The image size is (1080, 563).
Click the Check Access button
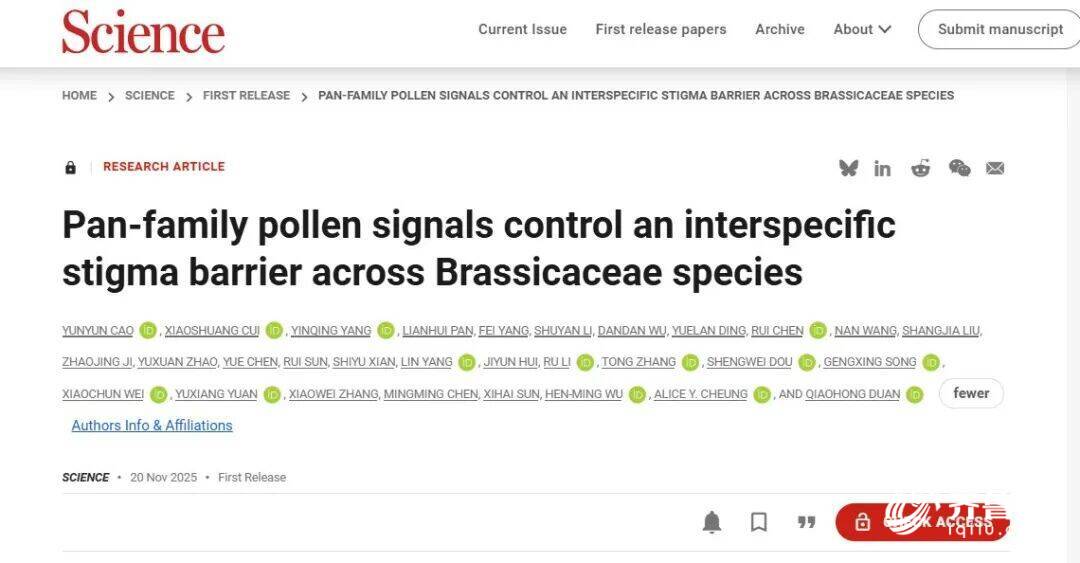click(922, 521)
